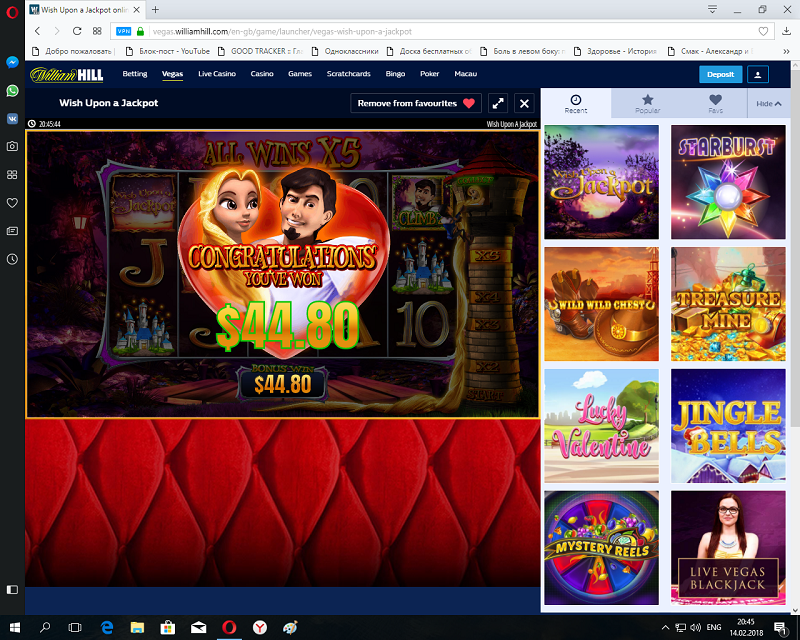Go back to previous page
The image size is (800, 640).
click(37, 31)
